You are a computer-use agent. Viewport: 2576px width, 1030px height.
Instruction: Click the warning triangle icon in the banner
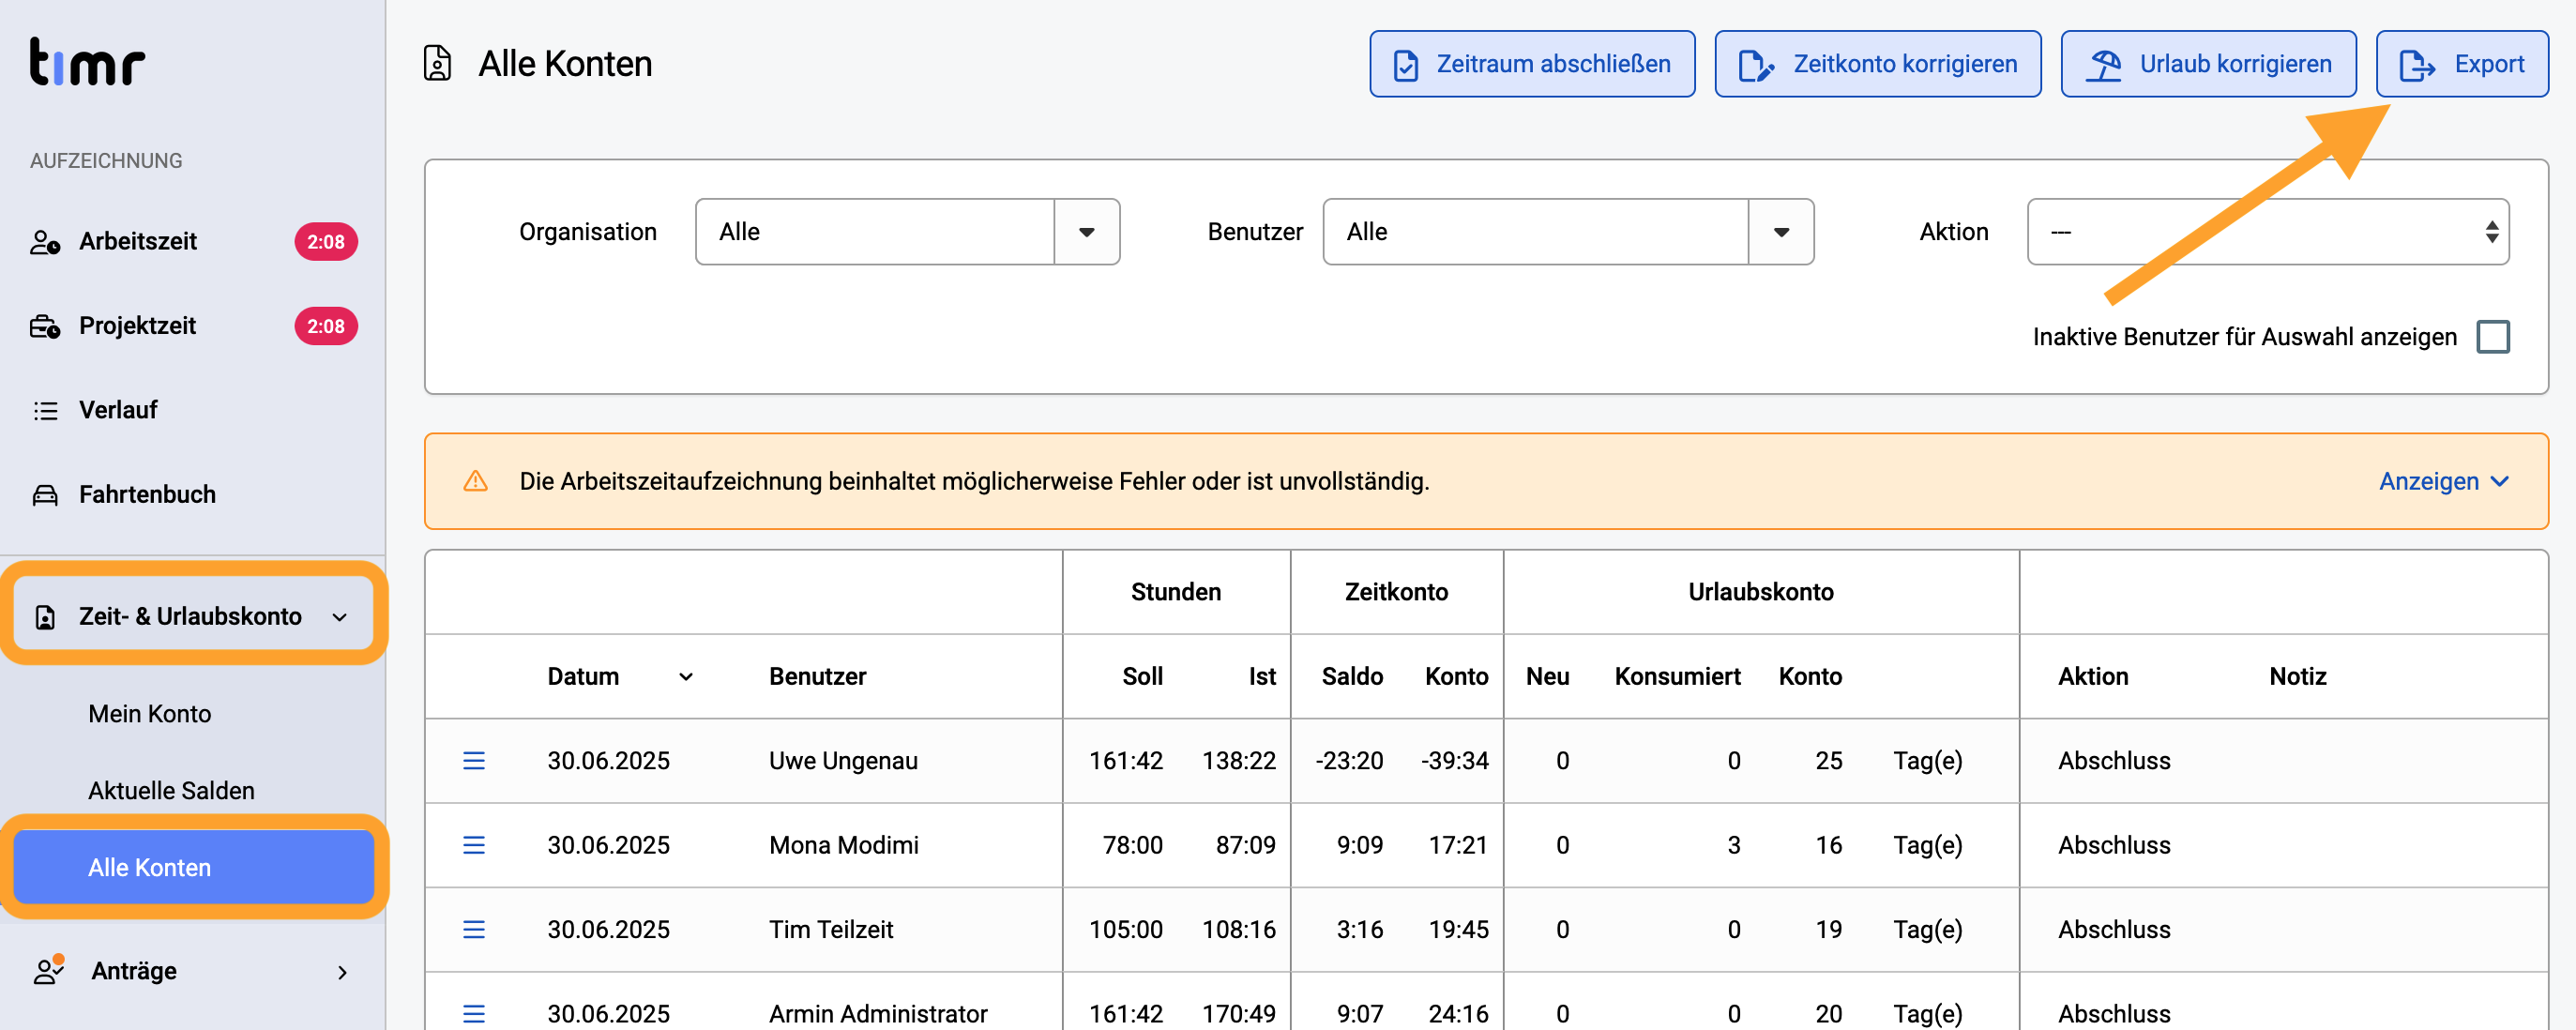476,481
